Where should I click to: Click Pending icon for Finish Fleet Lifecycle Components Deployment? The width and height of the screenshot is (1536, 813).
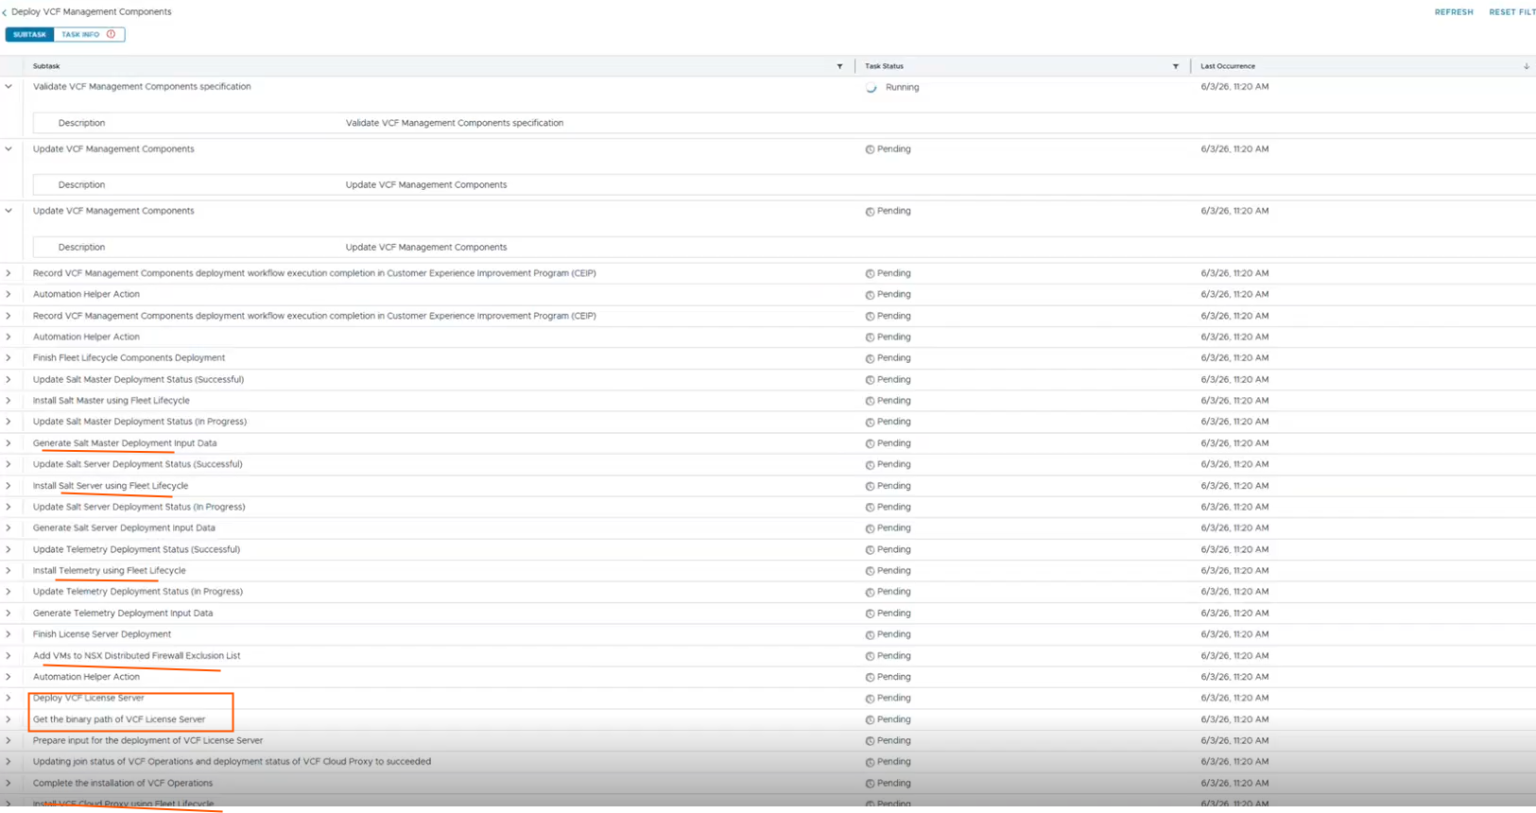coord(870,358)
